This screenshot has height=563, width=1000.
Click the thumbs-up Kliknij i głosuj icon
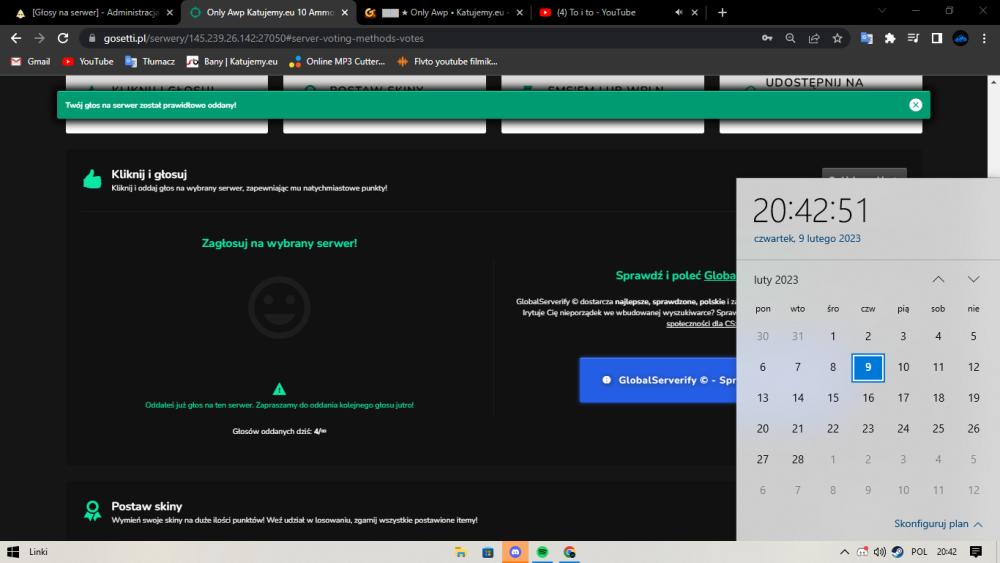(x=92, y=179)
